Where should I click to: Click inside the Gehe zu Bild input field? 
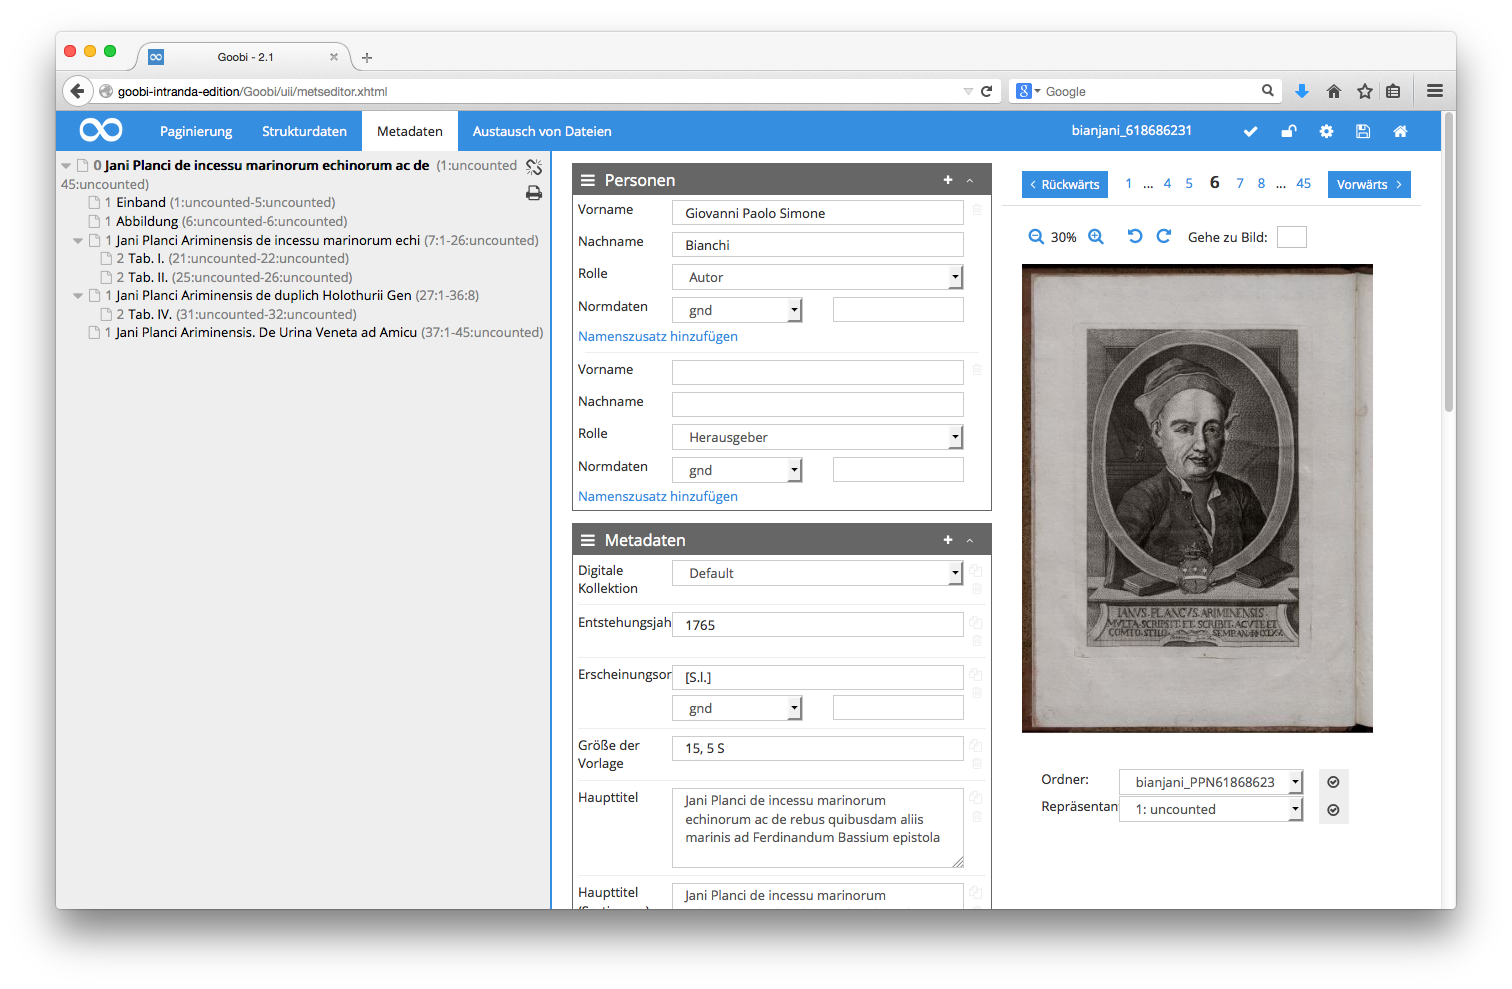coord(1291,236)
